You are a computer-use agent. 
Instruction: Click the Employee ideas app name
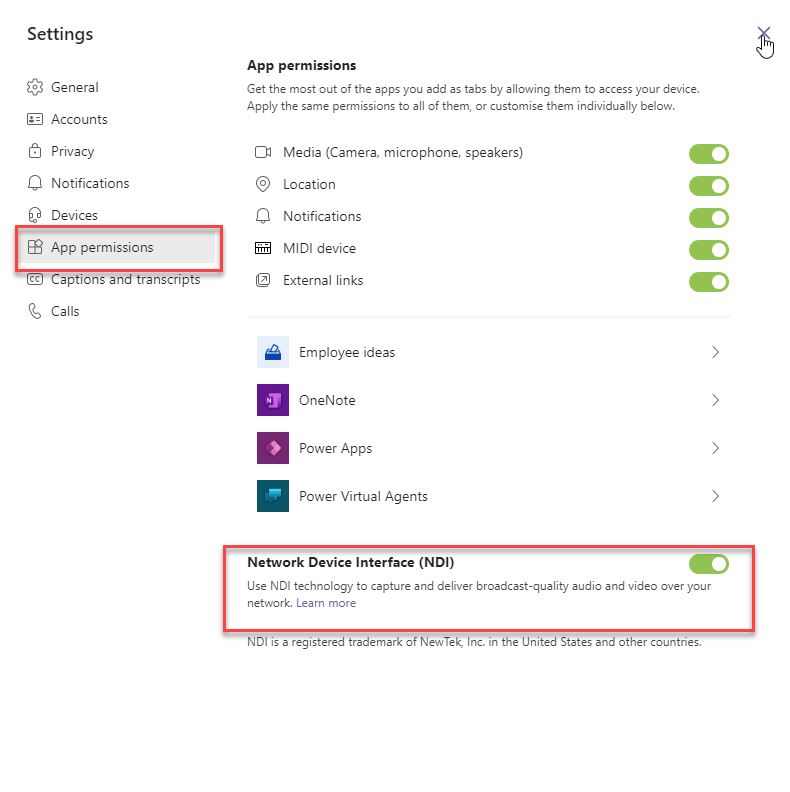point(347,352)
